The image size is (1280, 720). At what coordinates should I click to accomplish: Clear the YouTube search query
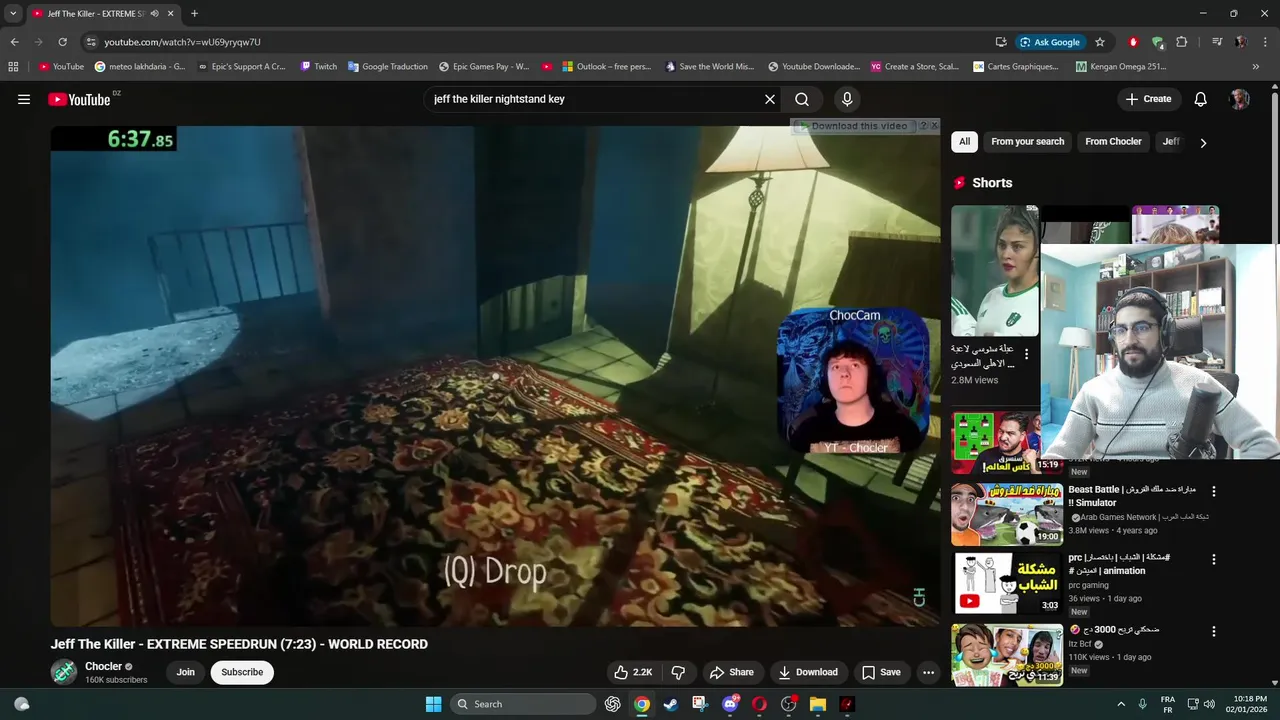pyautogui.click(x=770, y=99)
